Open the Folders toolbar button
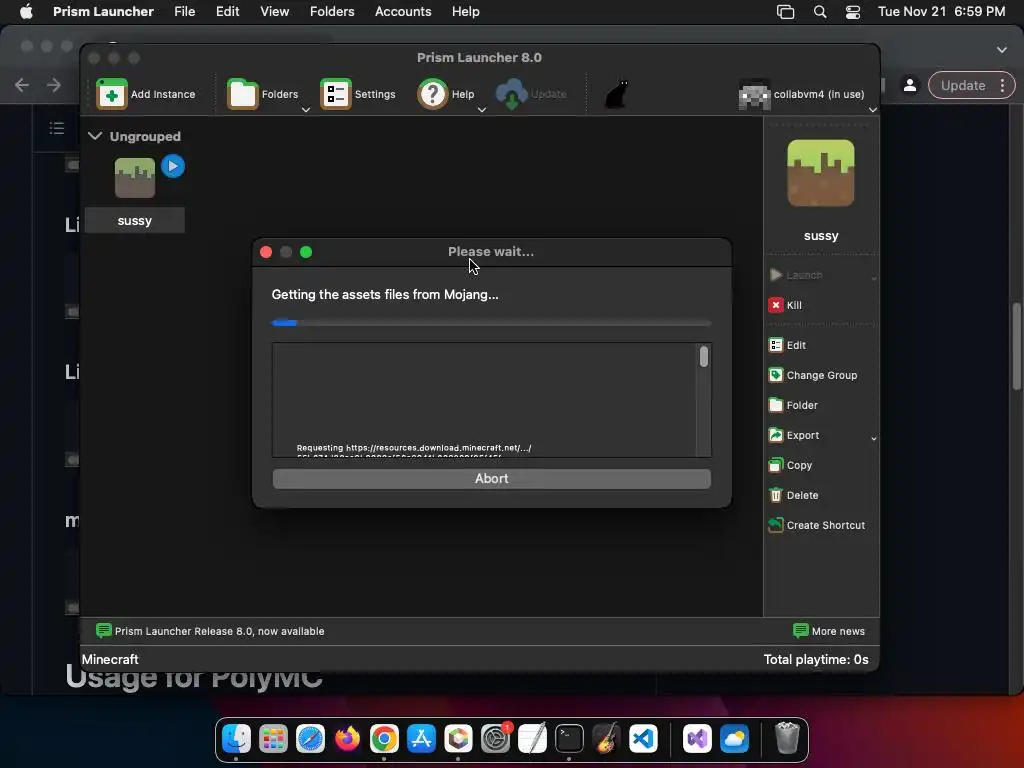 point(263,94)
